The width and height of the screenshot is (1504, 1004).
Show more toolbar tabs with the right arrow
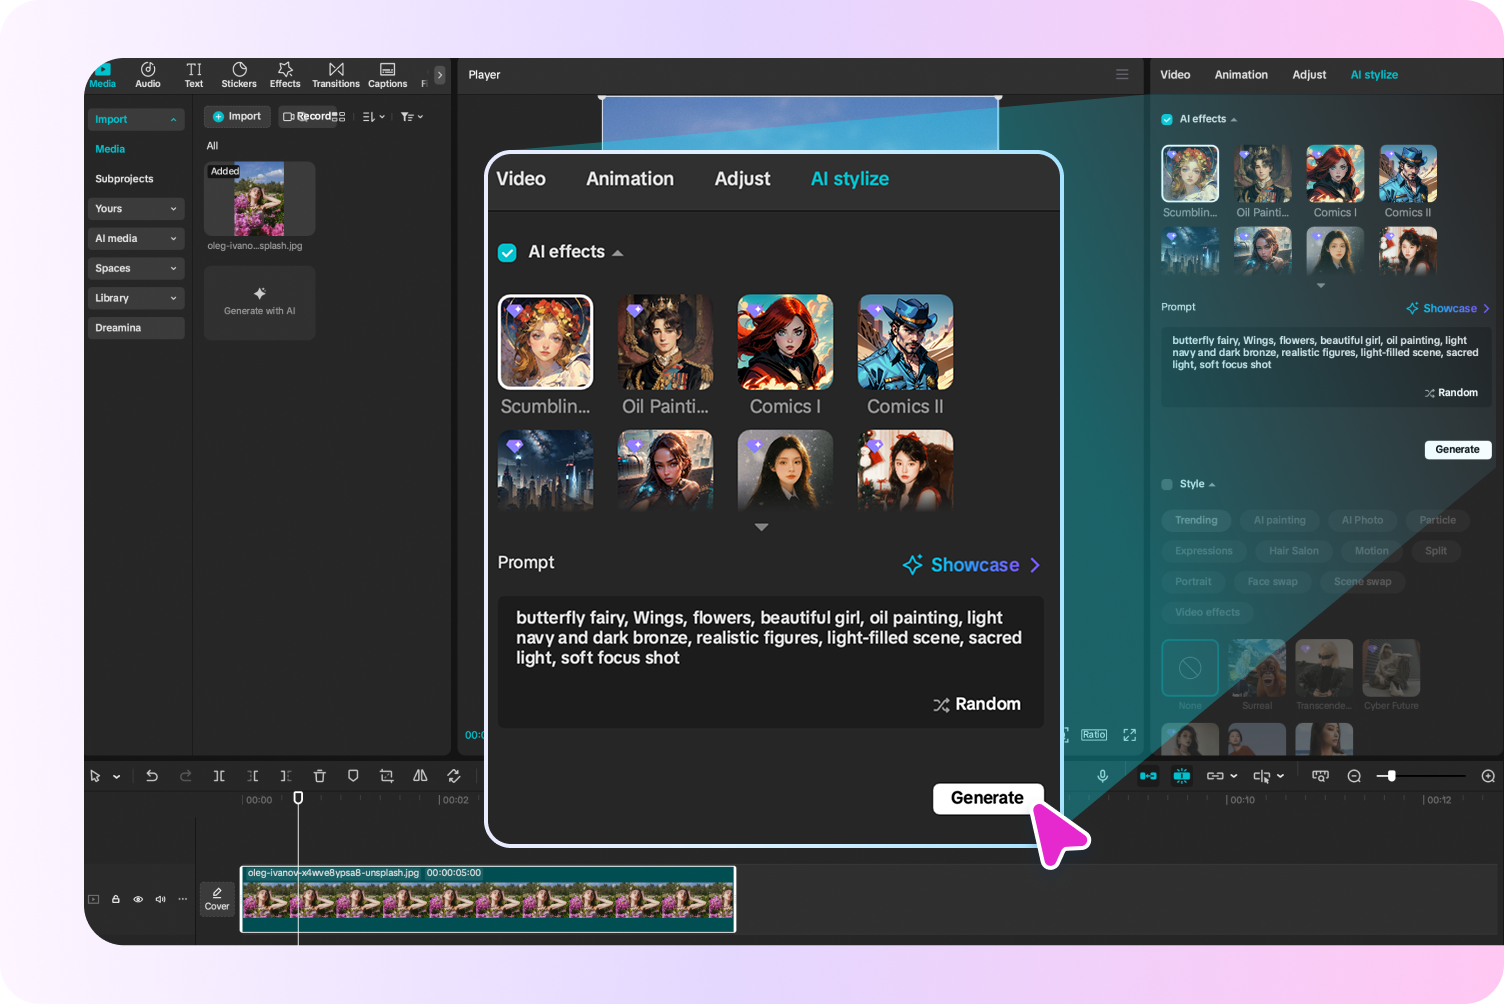click(439, 75)
